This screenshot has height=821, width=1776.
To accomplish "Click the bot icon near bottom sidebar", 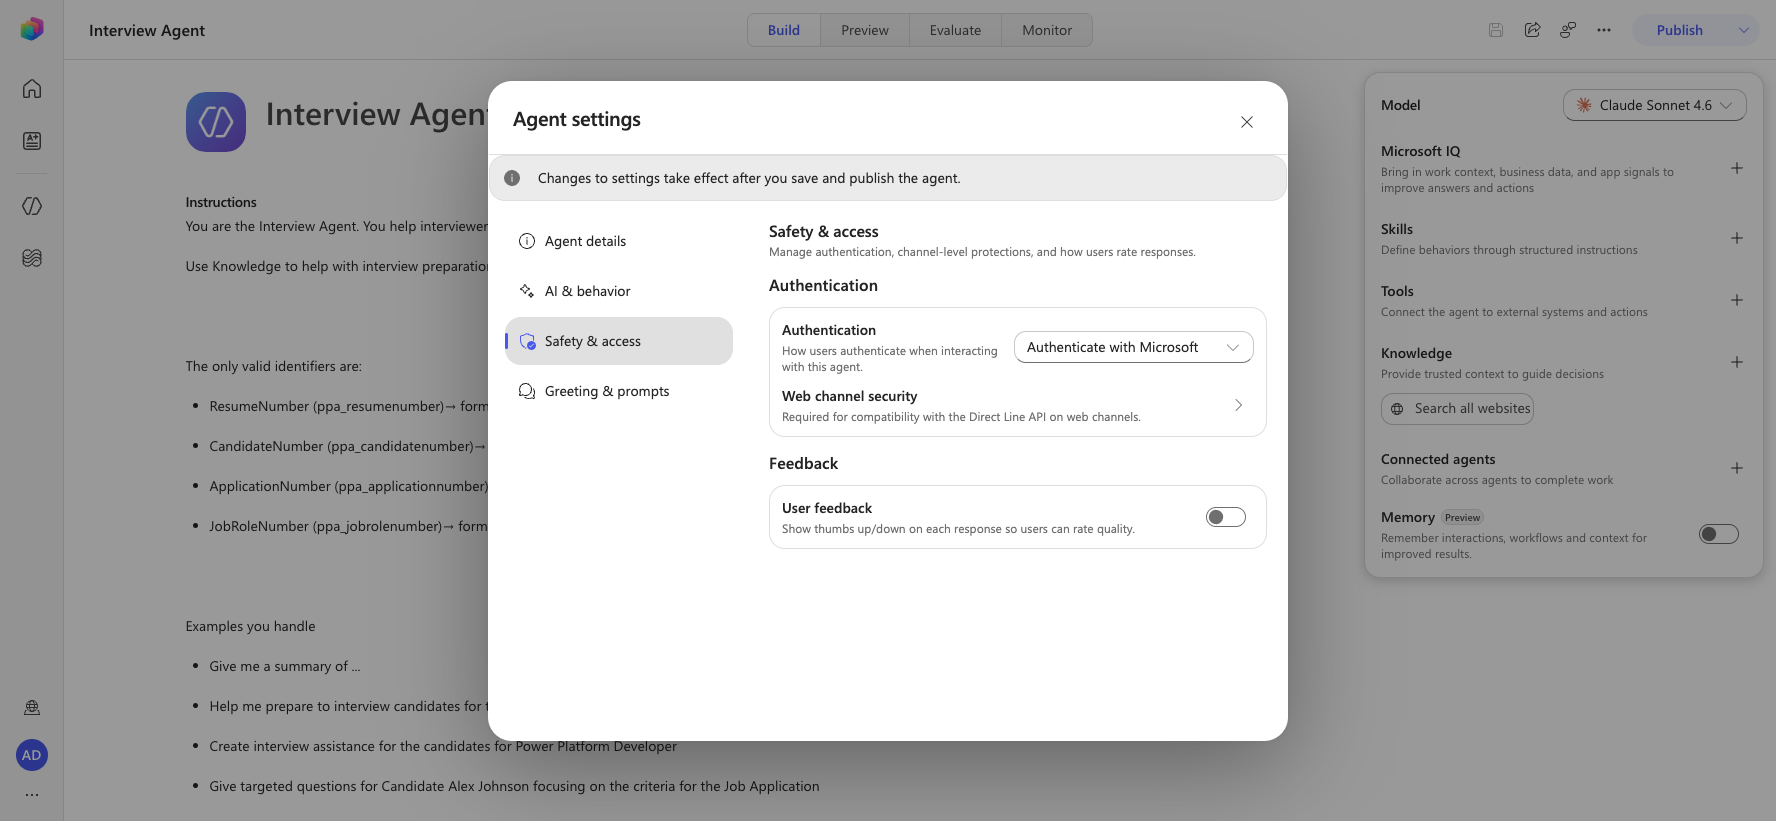I will (x=32, y=708).
